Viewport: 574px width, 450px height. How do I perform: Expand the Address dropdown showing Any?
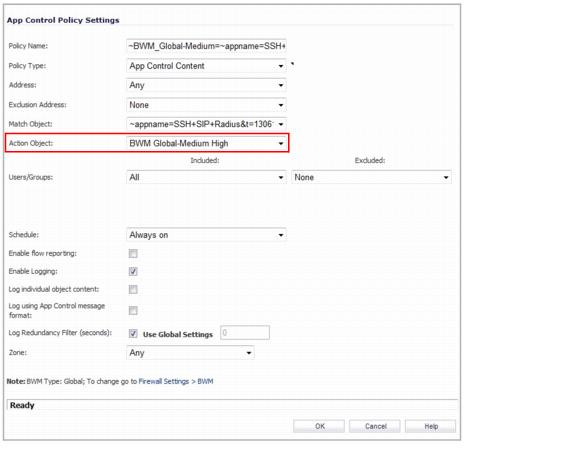(206, 85)
